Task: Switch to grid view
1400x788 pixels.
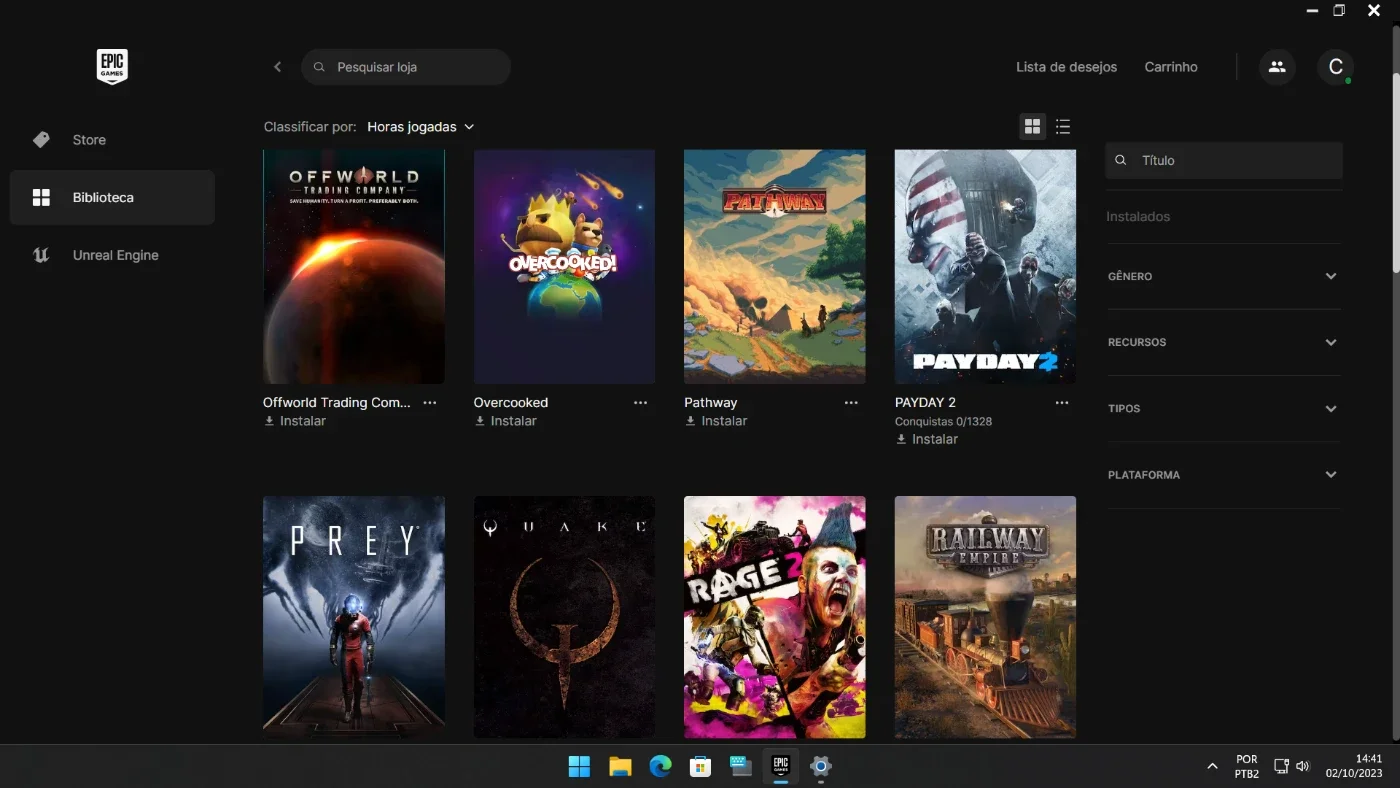Action: (x=1032, y=126)
